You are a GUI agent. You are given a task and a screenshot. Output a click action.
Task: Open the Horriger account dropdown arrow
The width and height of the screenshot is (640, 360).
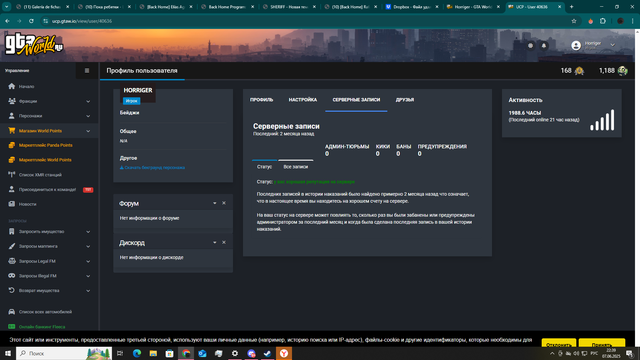tap(612, 45)
